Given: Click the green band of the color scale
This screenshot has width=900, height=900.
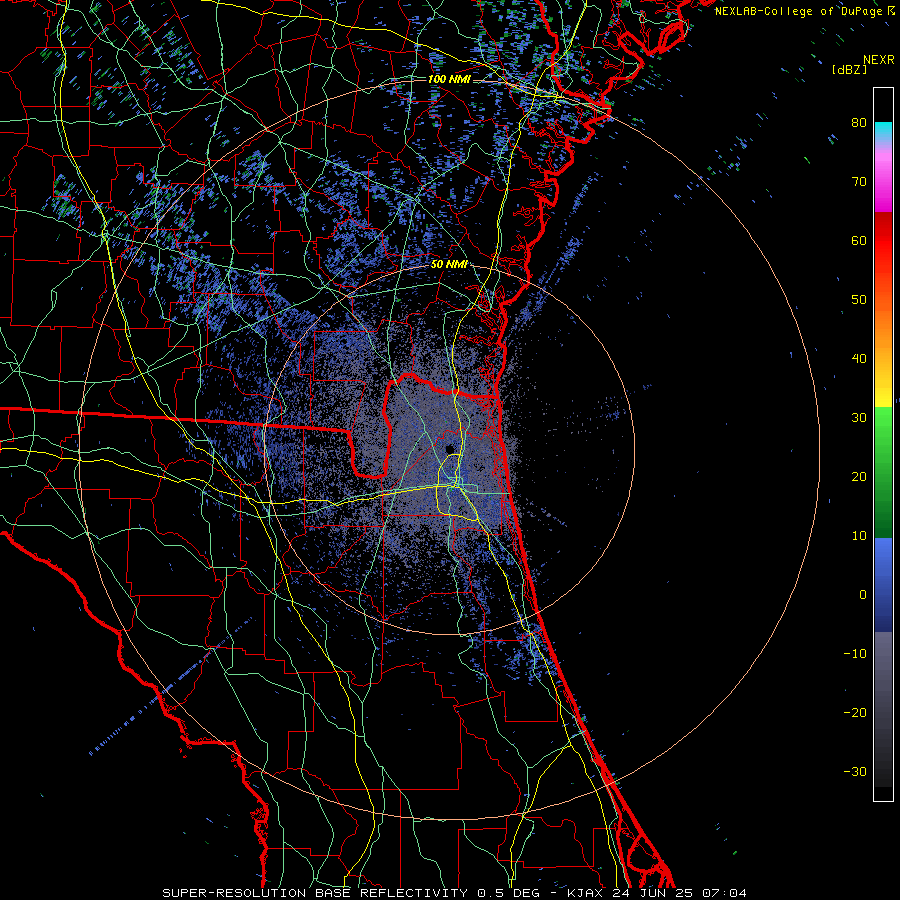Looking at the screenshot, I should pyautogui.click(x=883, y=472).
